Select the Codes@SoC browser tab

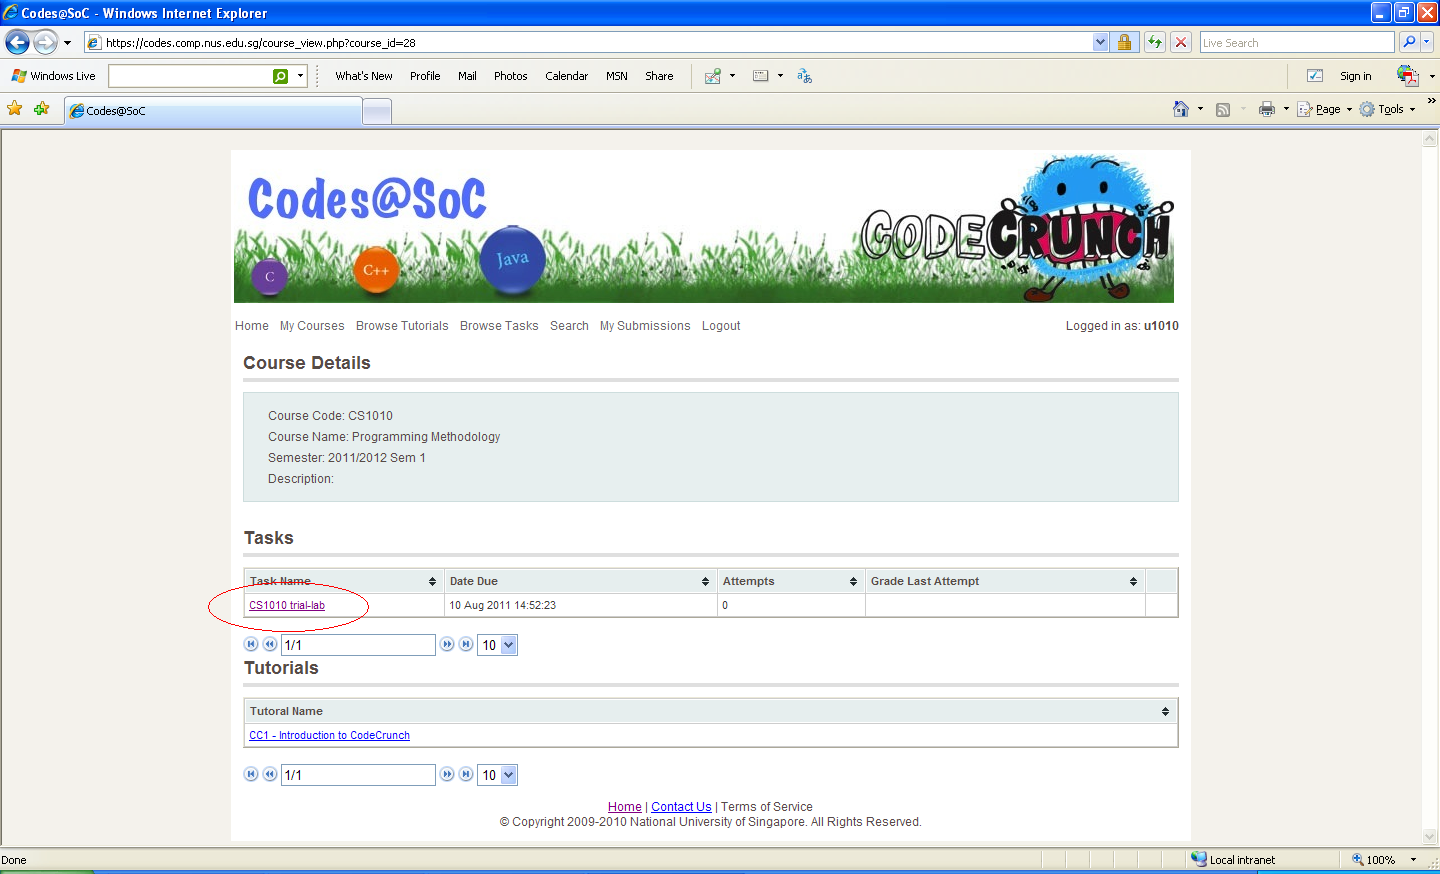tap(212, 111)
